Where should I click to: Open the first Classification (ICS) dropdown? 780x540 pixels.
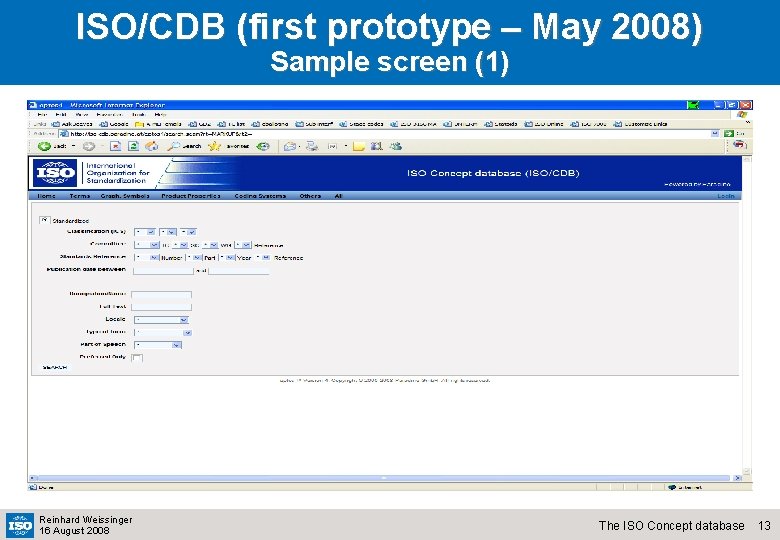[145, 232]
